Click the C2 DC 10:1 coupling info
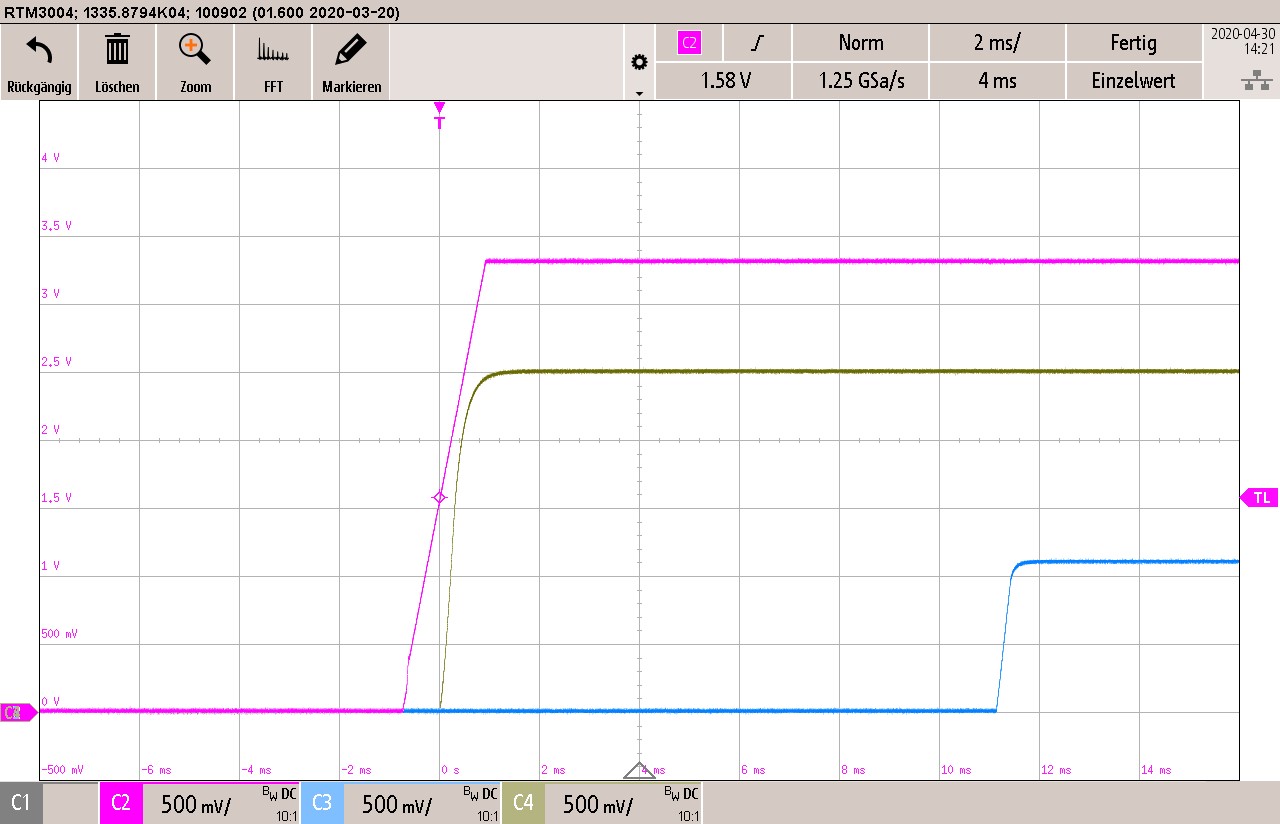 click(x=279, y=804)
